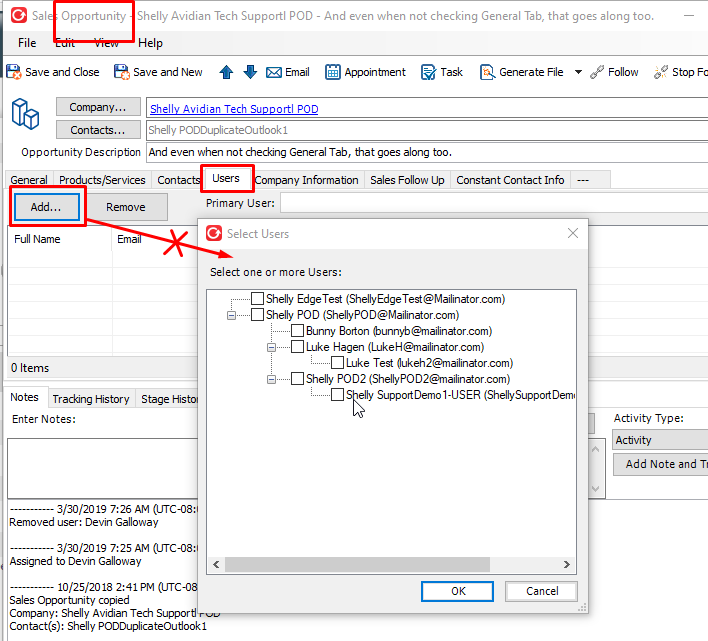Switch to the Products/Services tab
The image size is (708, 641).
click(102, 180)
